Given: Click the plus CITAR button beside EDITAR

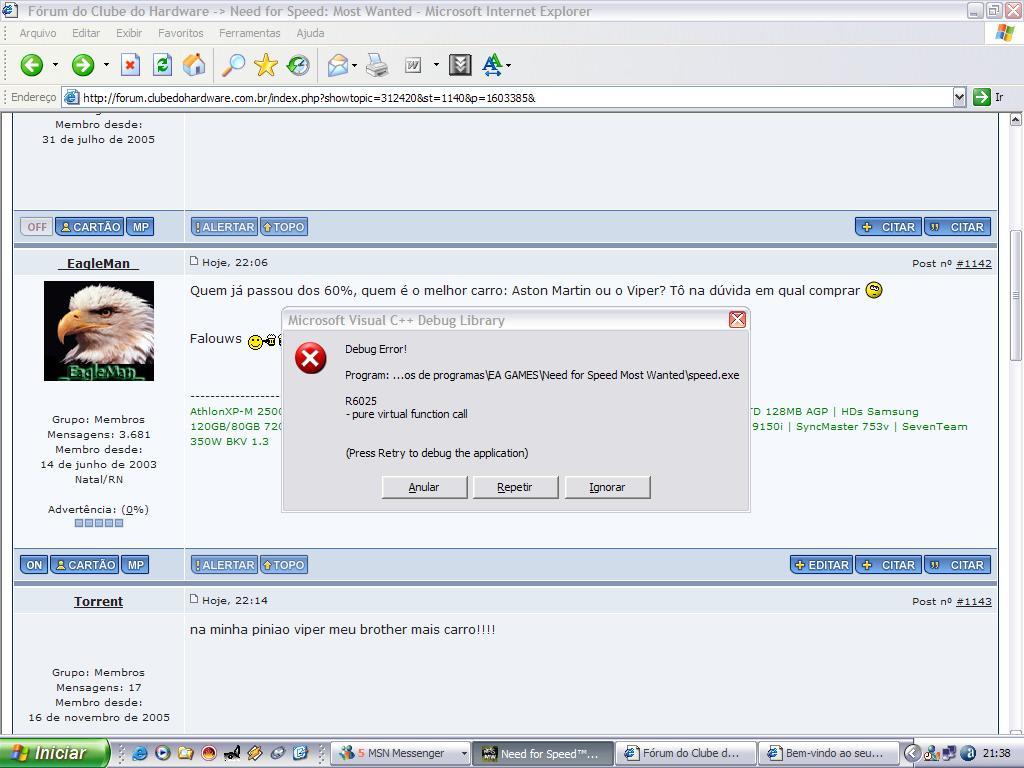Looking at the screenshot, I should click(x=888, y=565).
